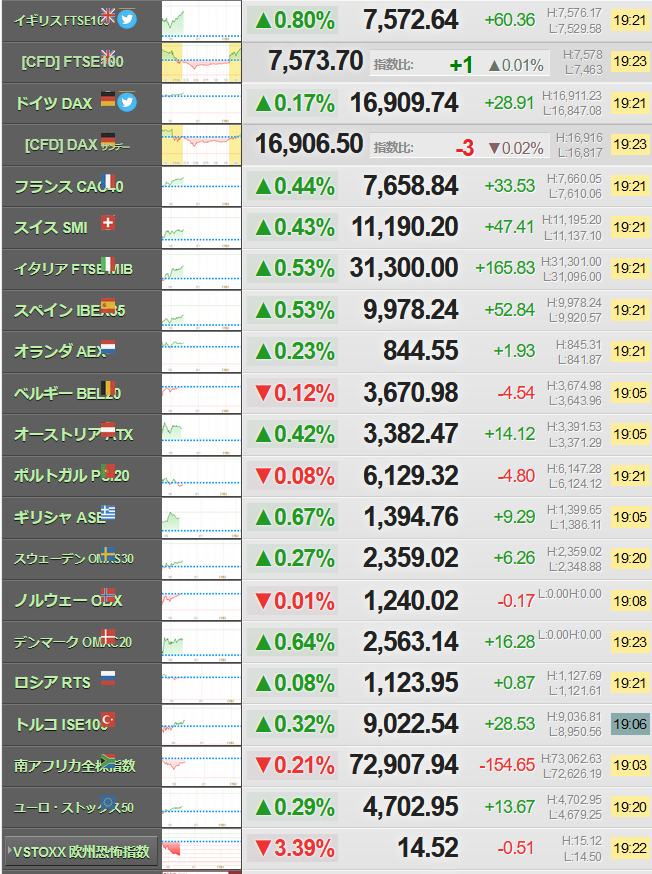Click the BEL20 change ▼0.12%
652x874 pixels.
[295, 394]
